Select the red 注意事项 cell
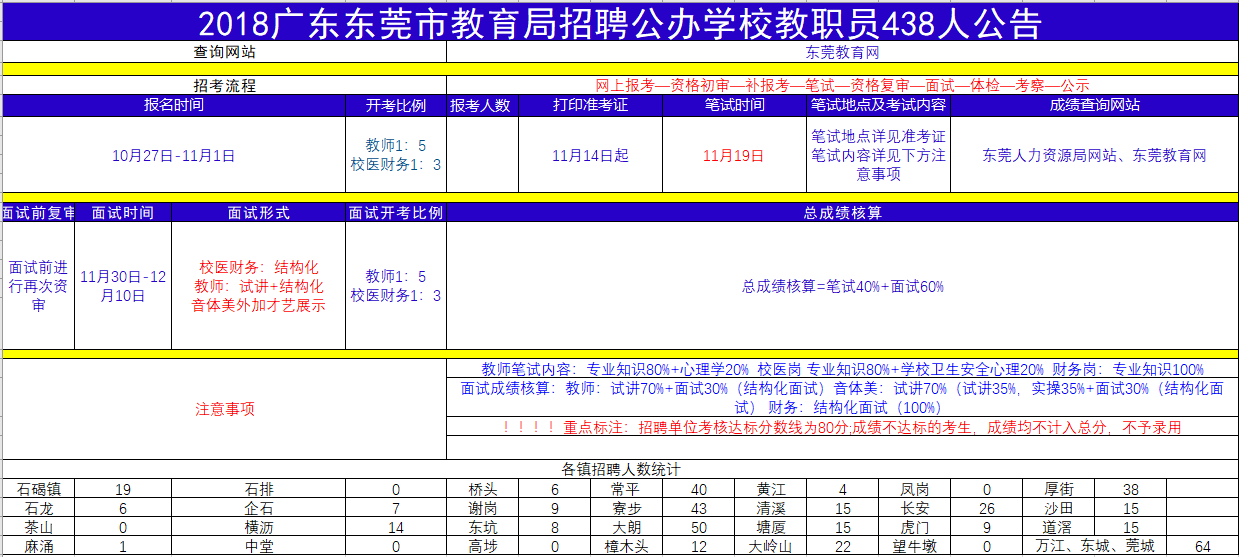The image size is (1239, 557). point(224,409)
